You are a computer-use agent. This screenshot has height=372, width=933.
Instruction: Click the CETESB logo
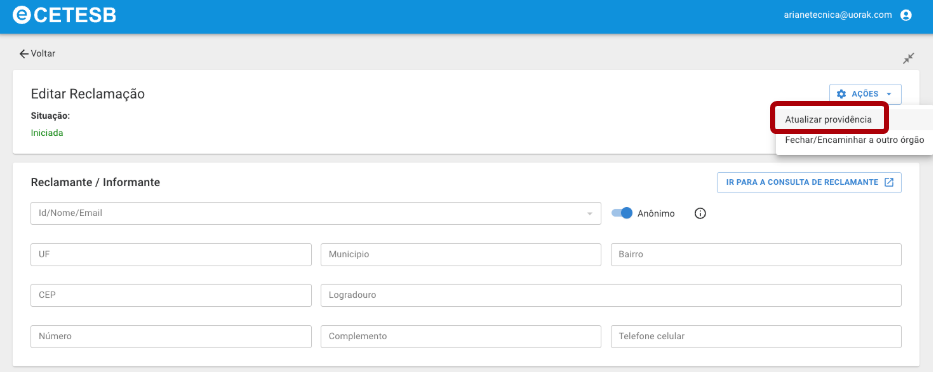[64, 15]
